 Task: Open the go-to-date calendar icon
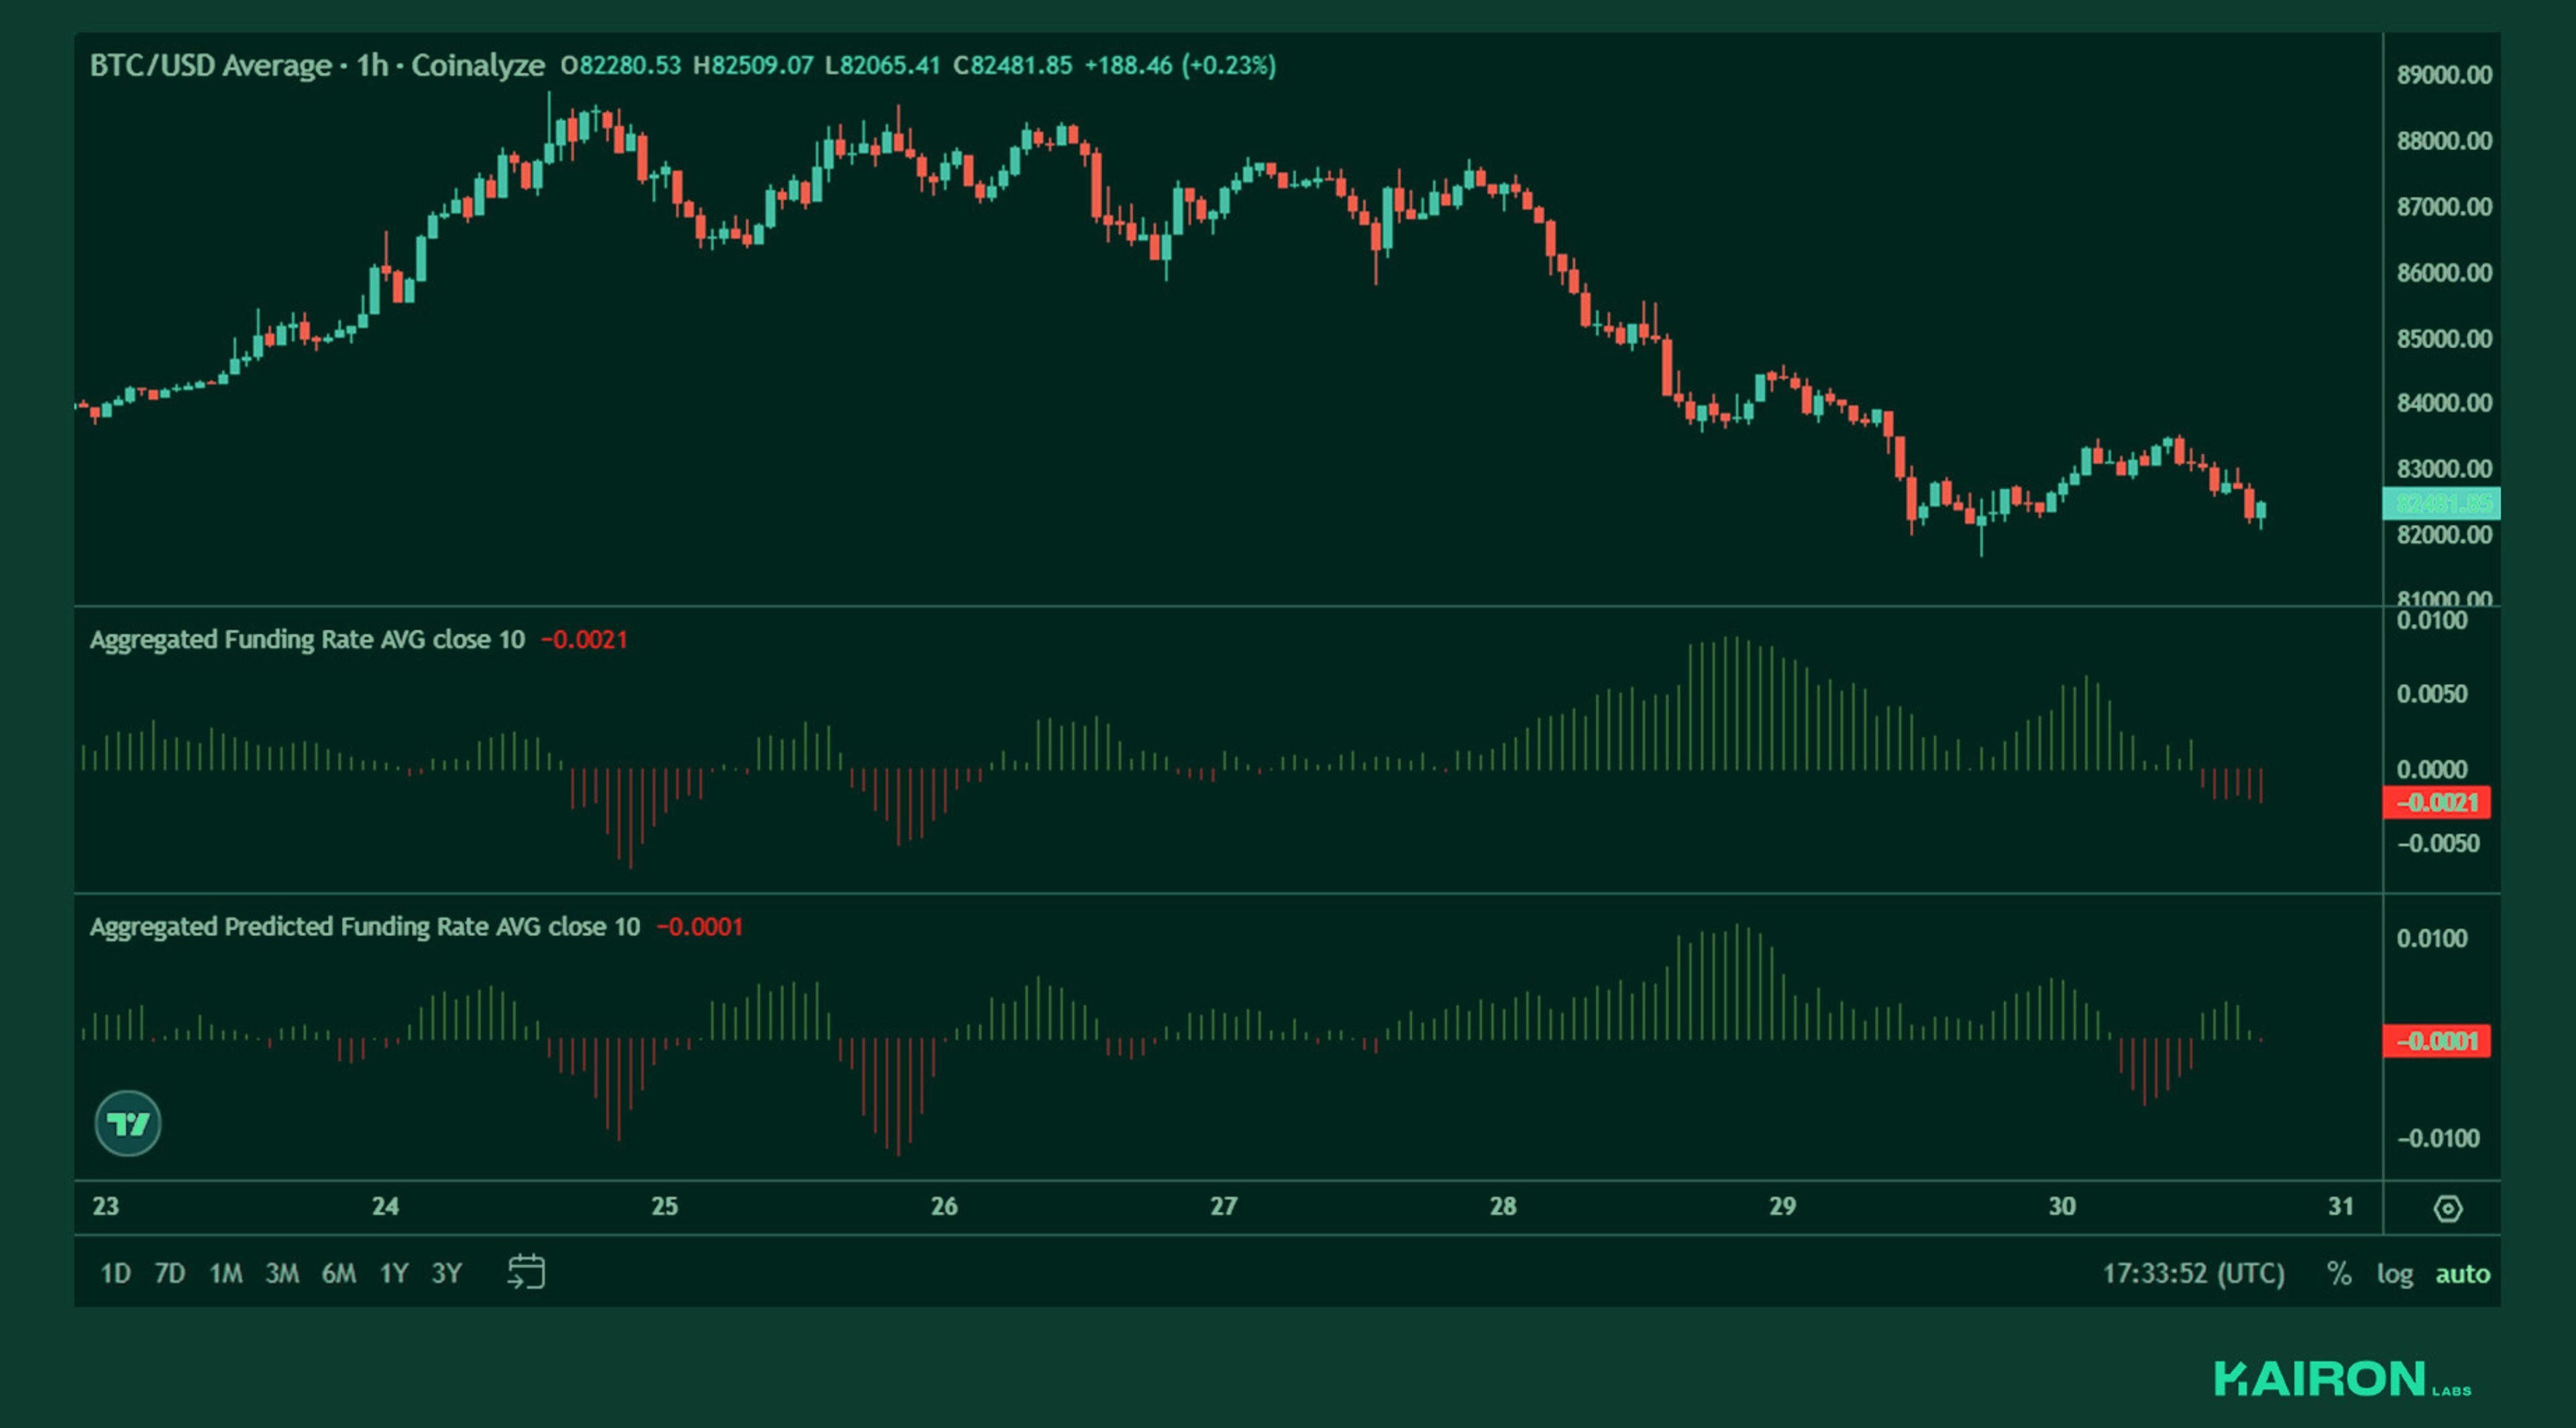(x=526, y=1272)
